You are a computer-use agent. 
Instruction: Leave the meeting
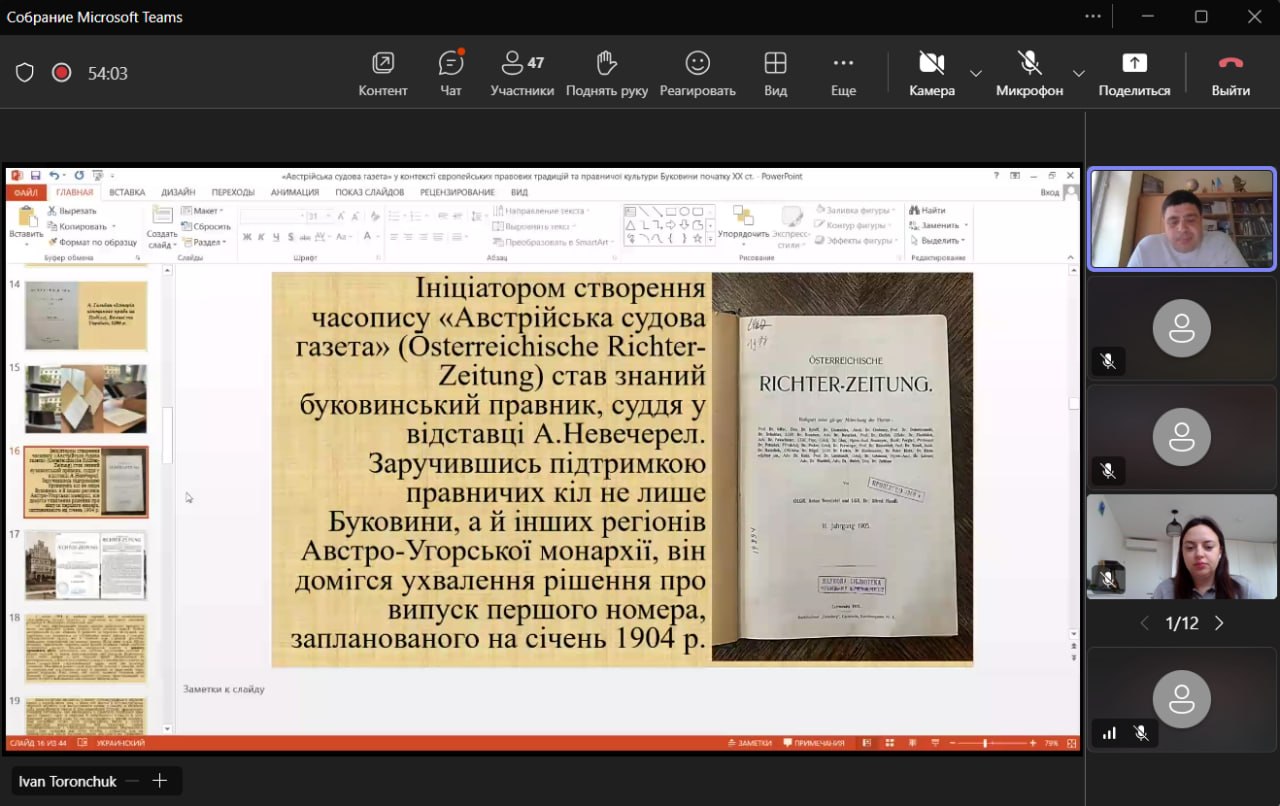[x=1231, y=74]
